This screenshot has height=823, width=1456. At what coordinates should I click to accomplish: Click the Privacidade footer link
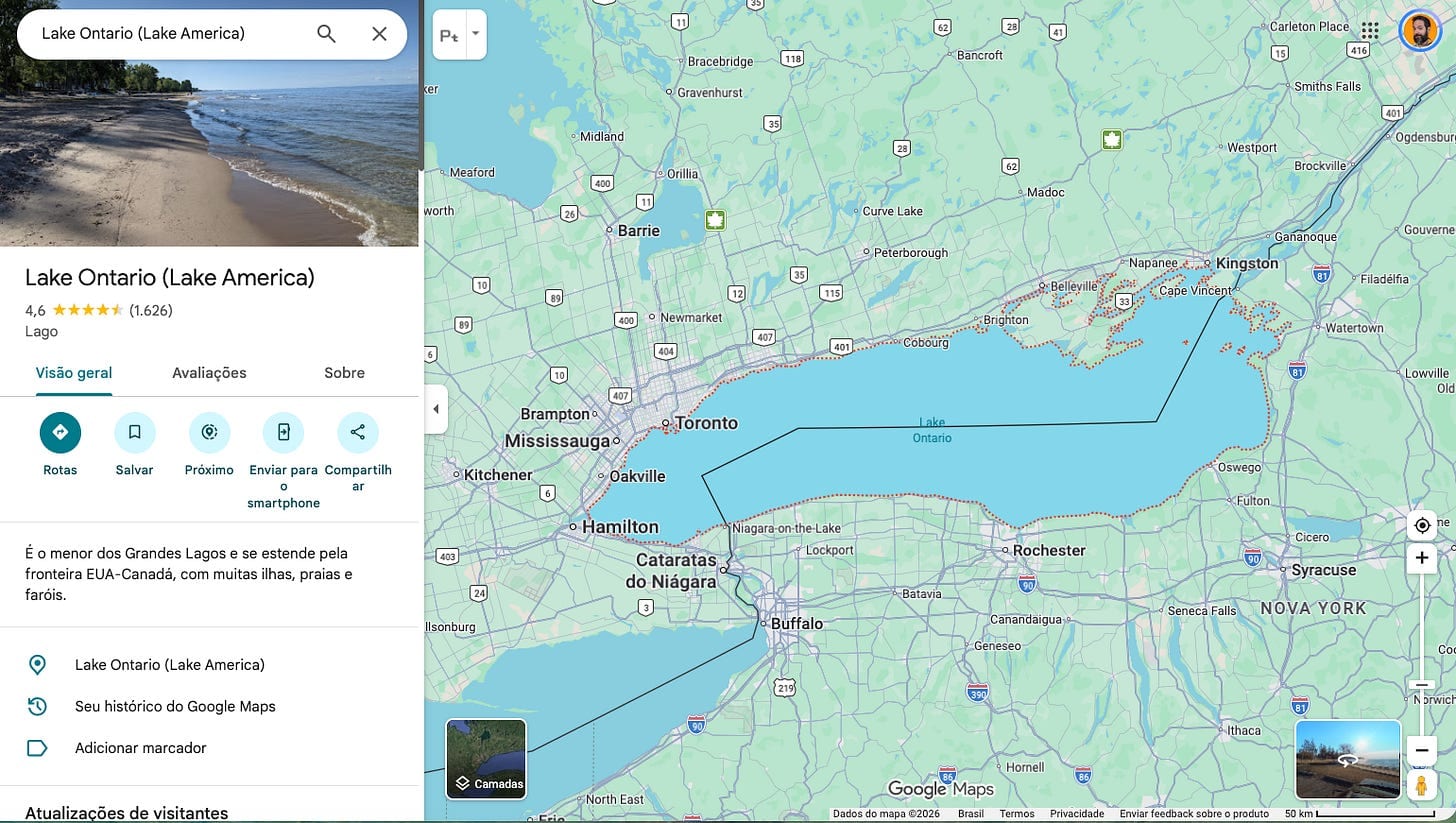tap(1077, 814)
